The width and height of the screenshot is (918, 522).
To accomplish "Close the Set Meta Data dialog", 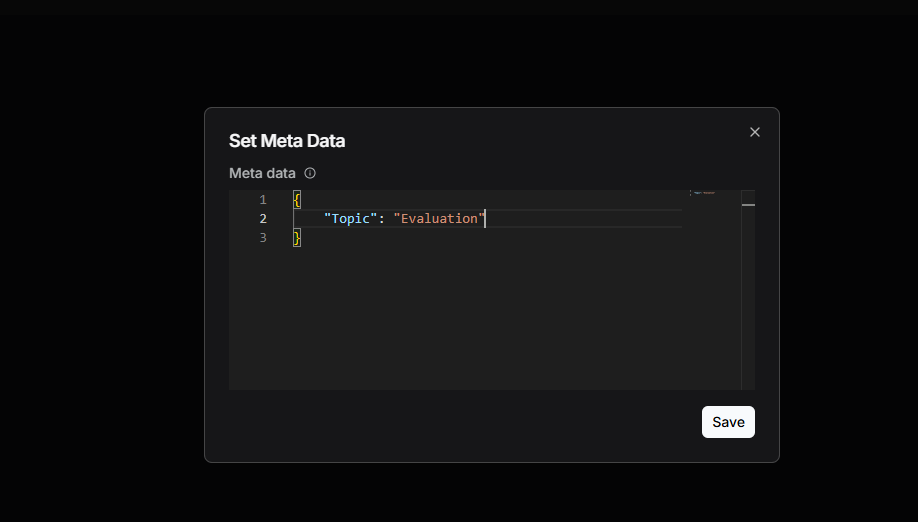I will pyautogui.click(x=755, y=132).
